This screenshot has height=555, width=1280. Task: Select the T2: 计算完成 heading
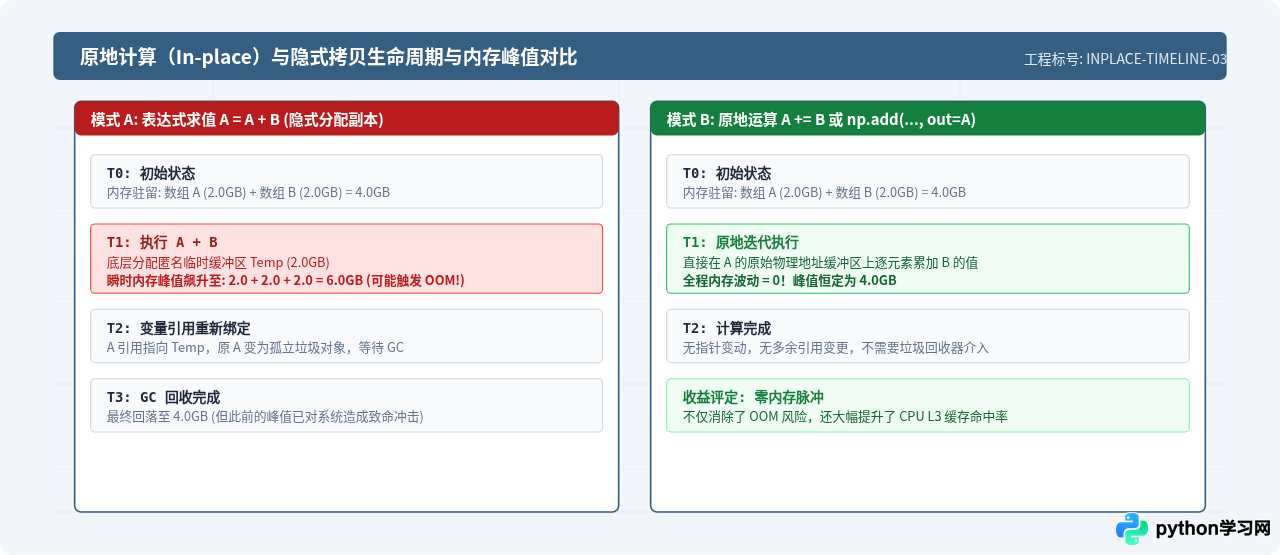coord(727,328)
